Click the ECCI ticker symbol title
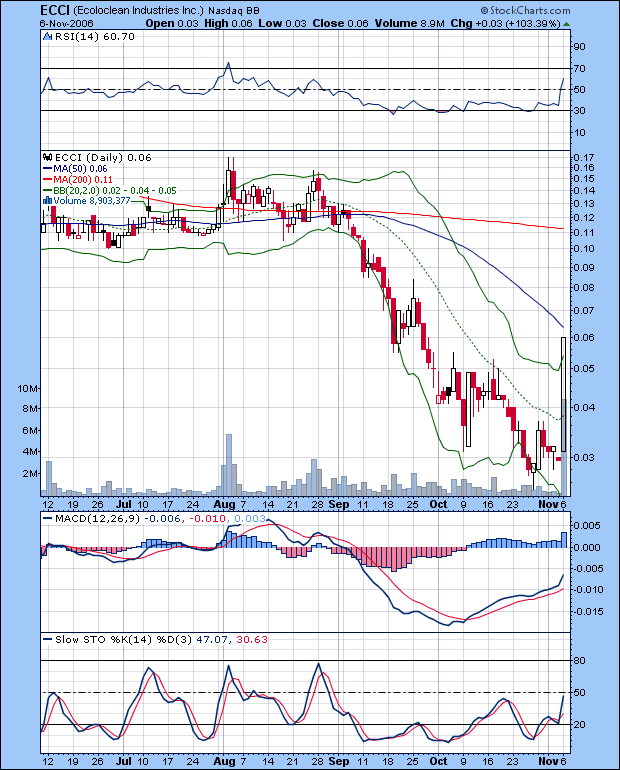Image resolution: width=620 pixels, height=770 pixels. pyautogui.click(x=54, y=10)
